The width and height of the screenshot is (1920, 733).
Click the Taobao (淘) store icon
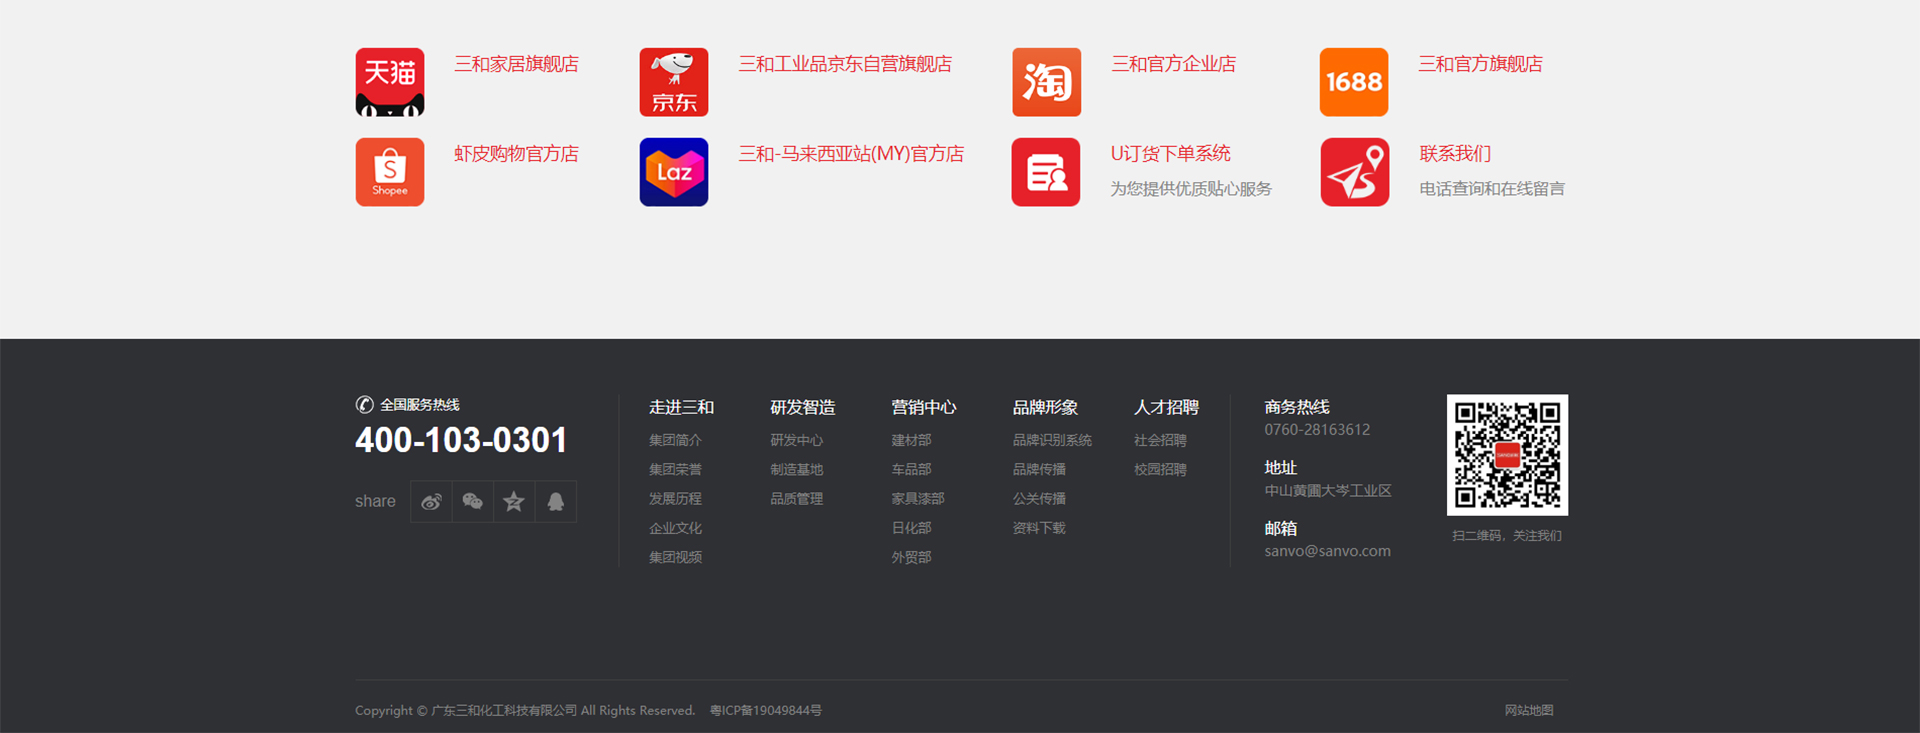(x=1046, y=82)
